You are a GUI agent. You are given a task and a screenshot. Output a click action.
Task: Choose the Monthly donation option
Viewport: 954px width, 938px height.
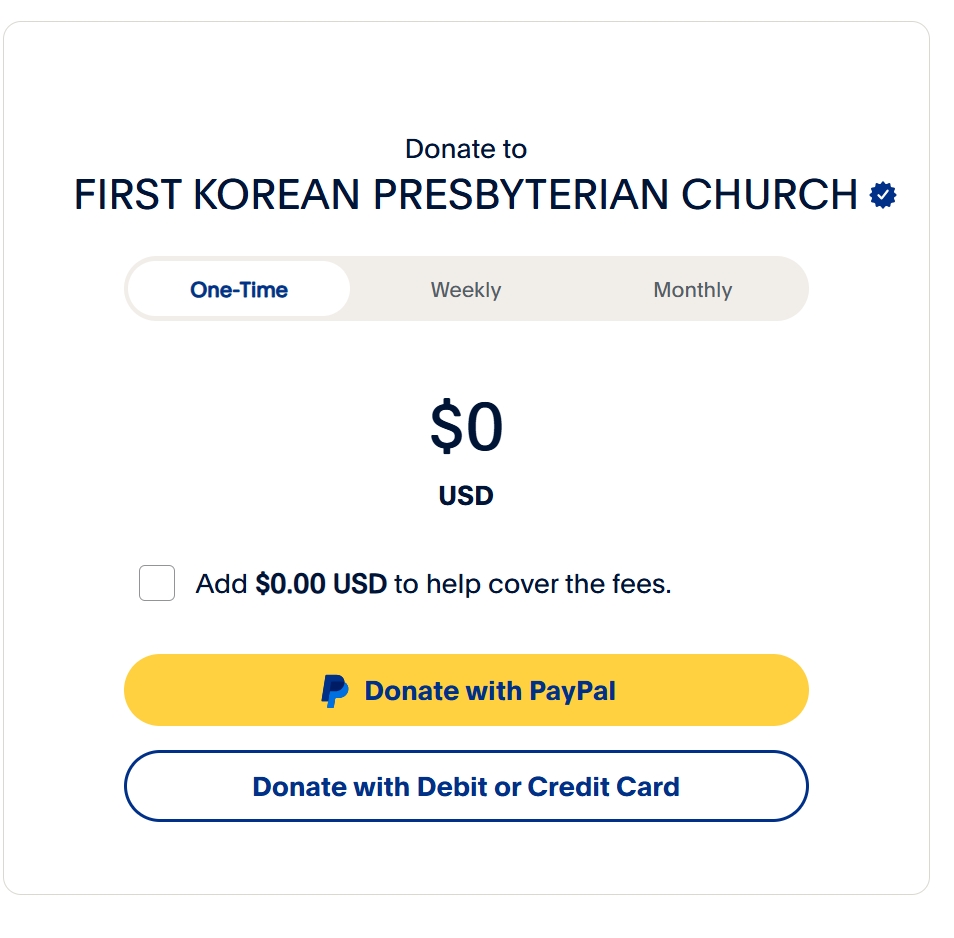pyautogui.click(x=692, y=290)
